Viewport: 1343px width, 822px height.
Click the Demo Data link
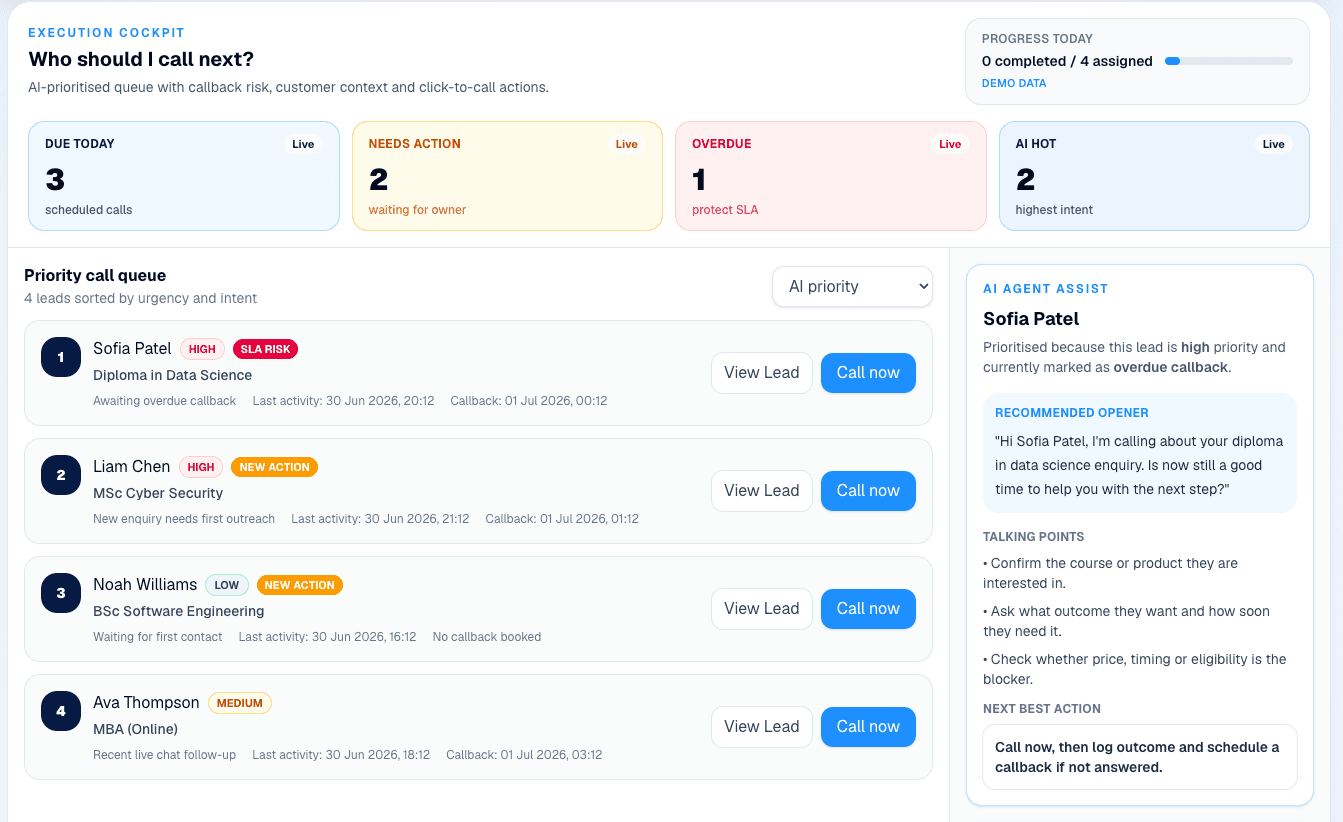[x=1014, y=83]
